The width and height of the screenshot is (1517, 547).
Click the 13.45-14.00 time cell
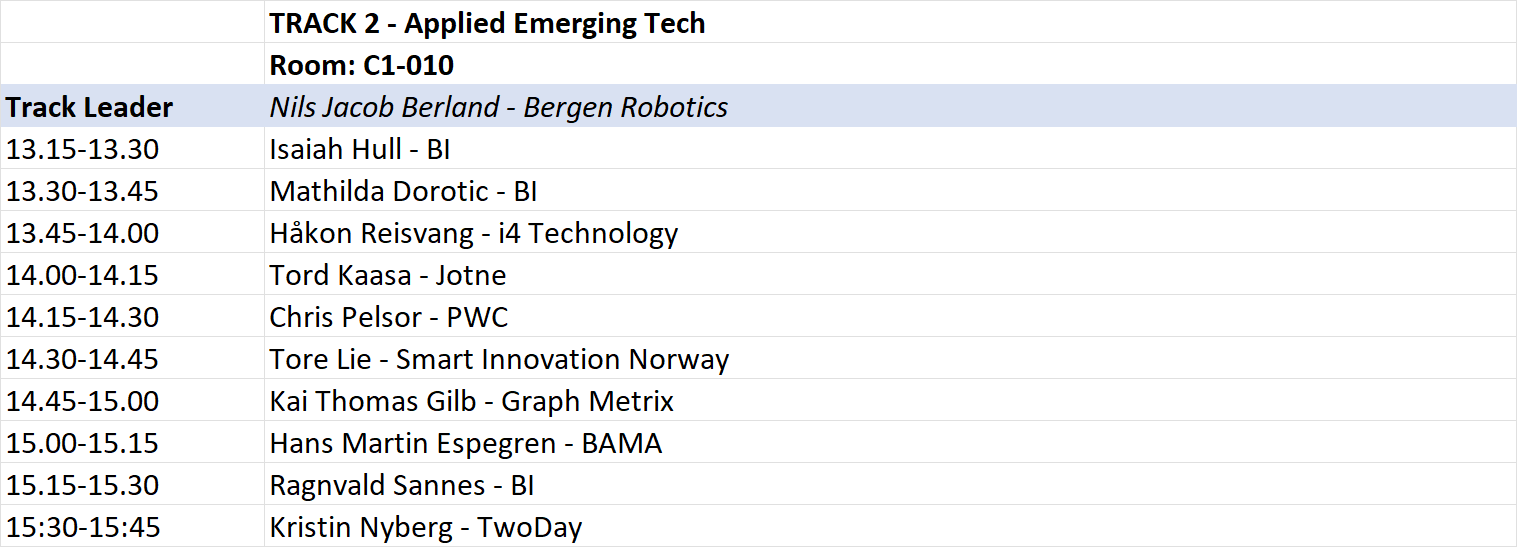click(x=132, y=232)
